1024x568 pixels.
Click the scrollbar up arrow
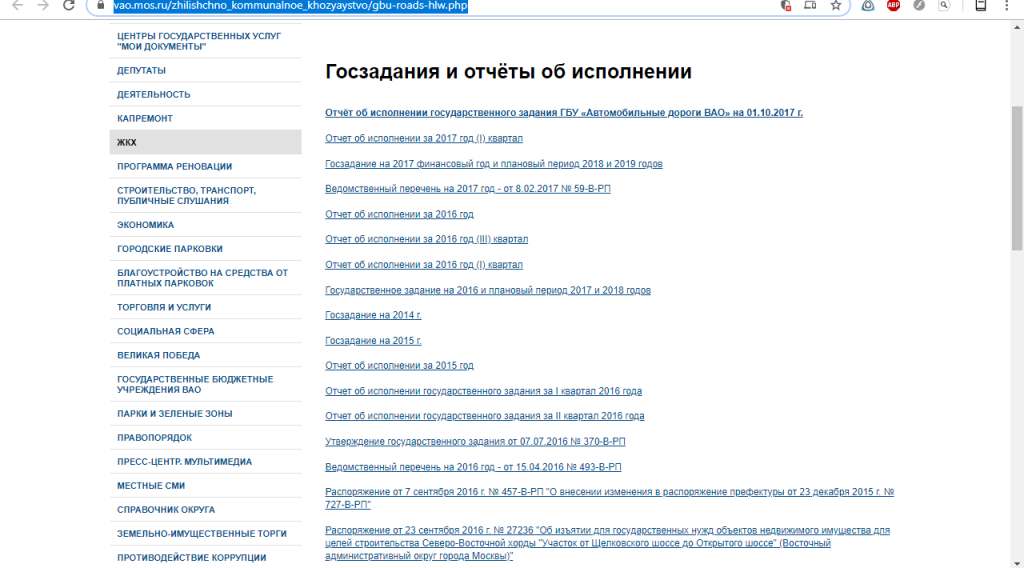point(1017,27)
